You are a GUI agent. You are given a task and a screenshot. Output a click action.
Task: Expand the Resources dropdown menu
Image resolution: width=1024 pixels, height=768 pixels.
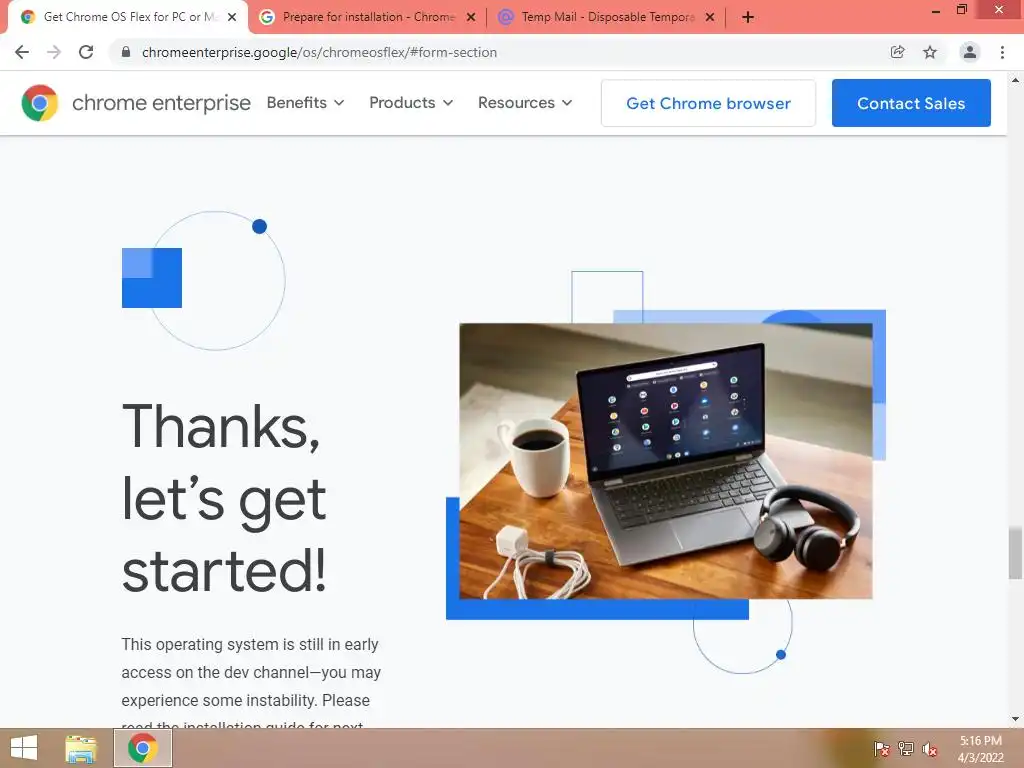click(x=525, y=103)
